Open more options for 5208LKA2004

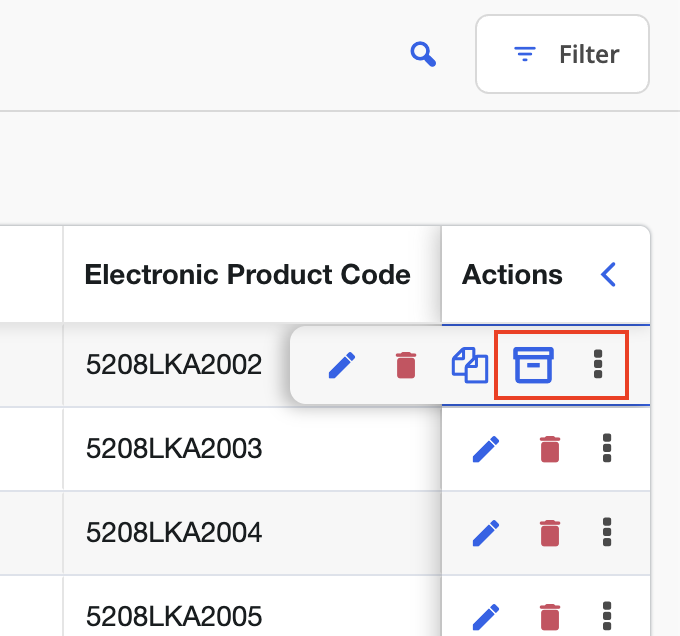[607, 532]
